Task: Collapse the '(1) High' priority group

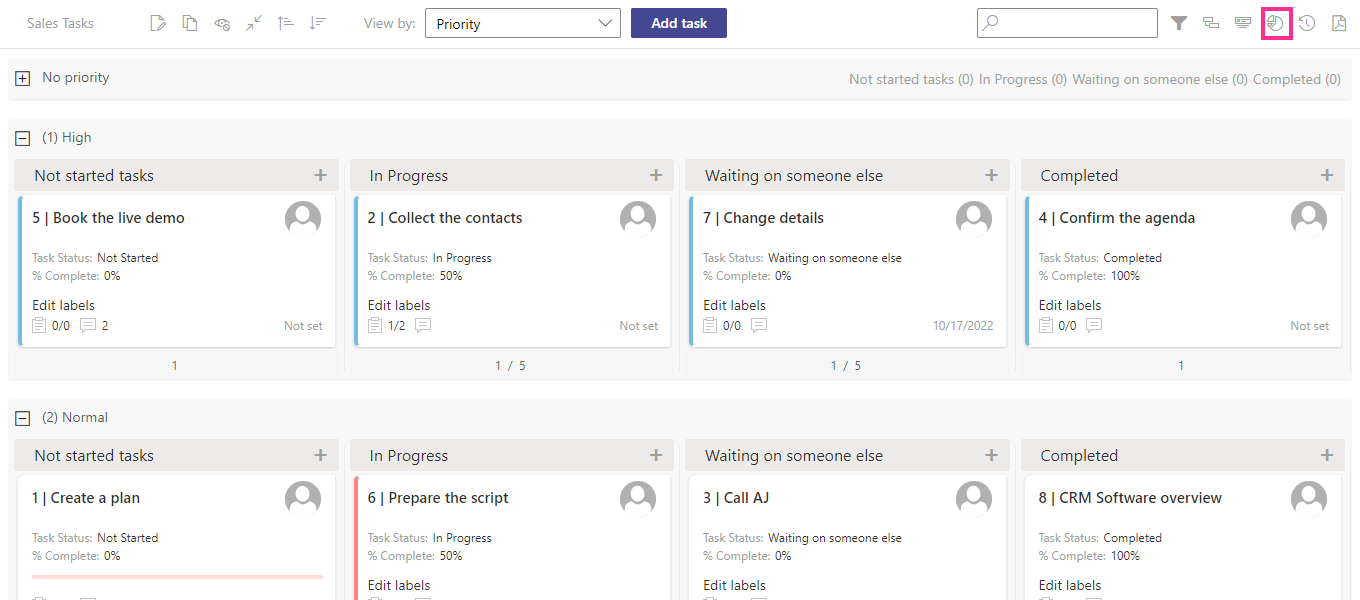Action: coord(22,137)
